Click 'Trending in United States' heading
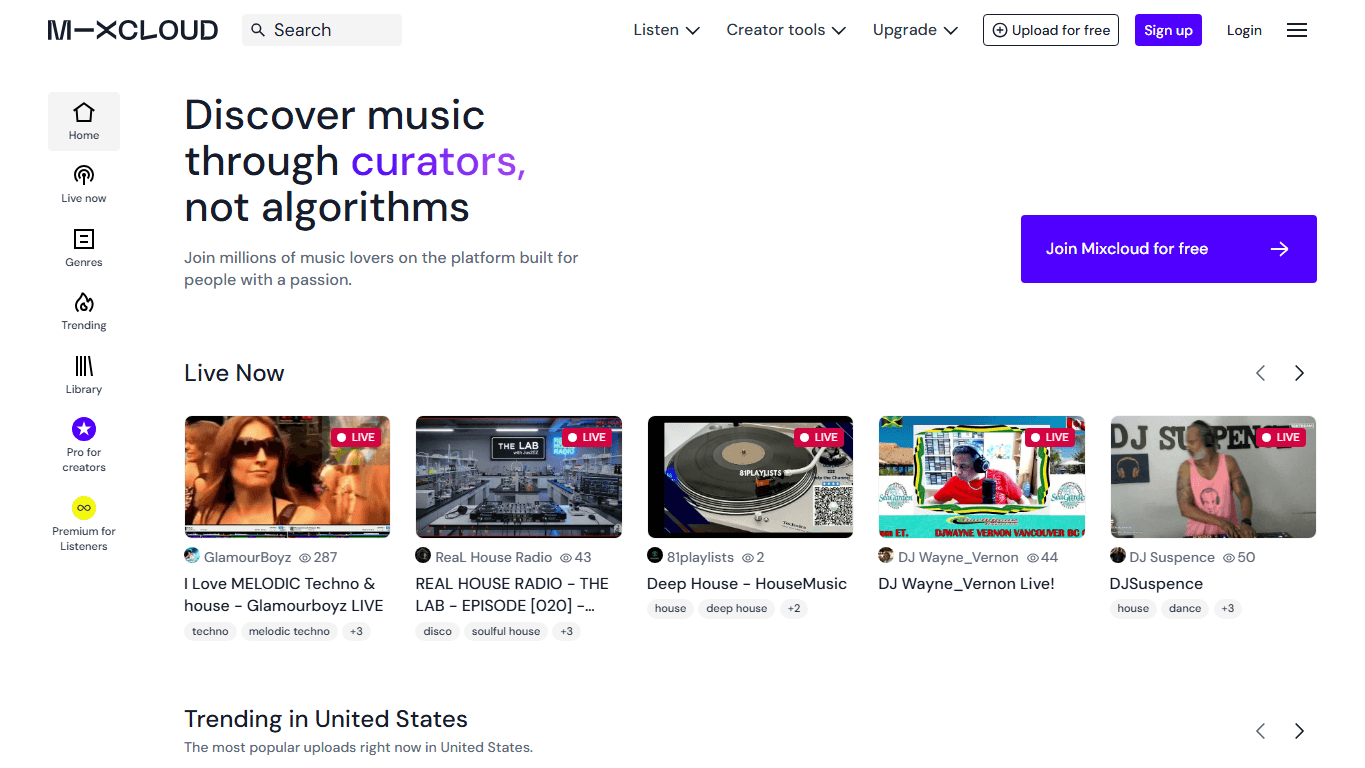The height and width of the screenshot is (768, 1365). (326, 719)
